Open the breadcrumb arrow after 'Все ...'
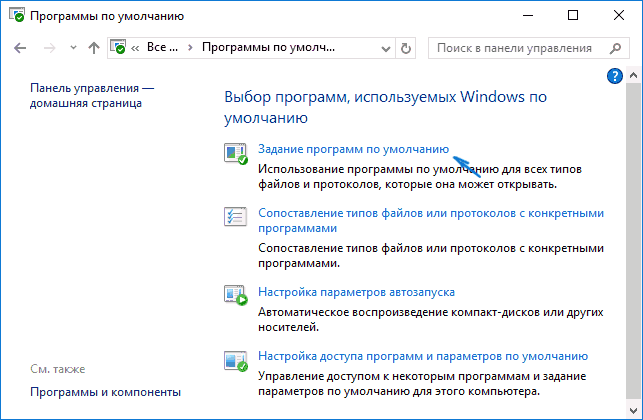 tap(190, 48)
